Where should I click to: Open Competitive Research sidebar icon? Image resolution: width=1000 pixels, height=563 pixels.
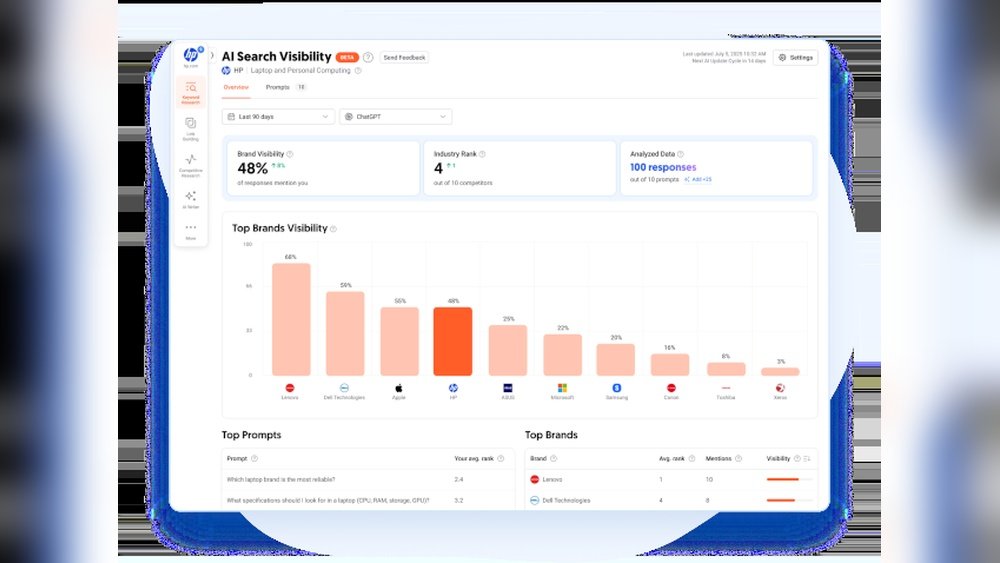[x=191, y=165]
